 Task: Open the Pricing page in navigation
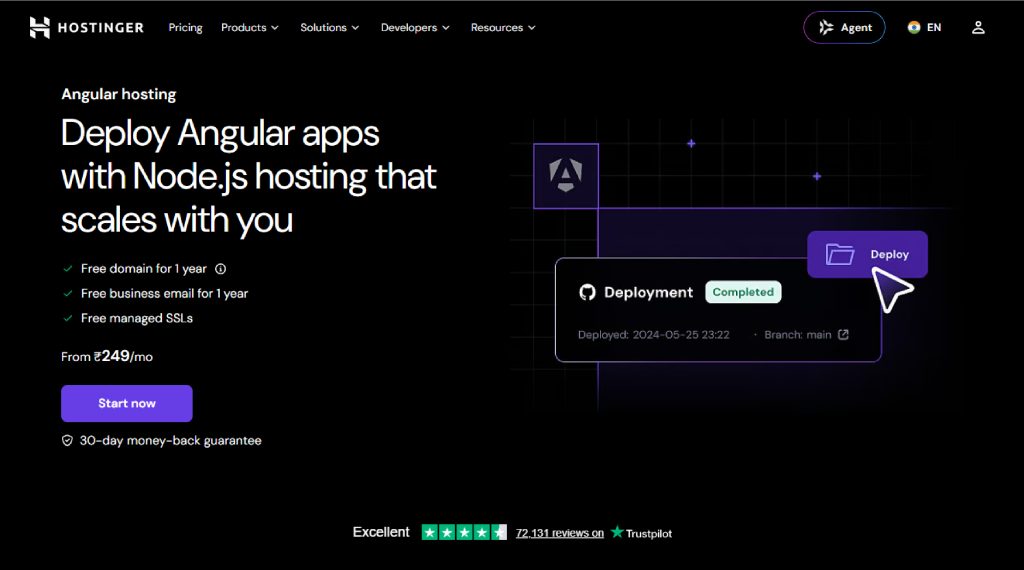[185, 27]
